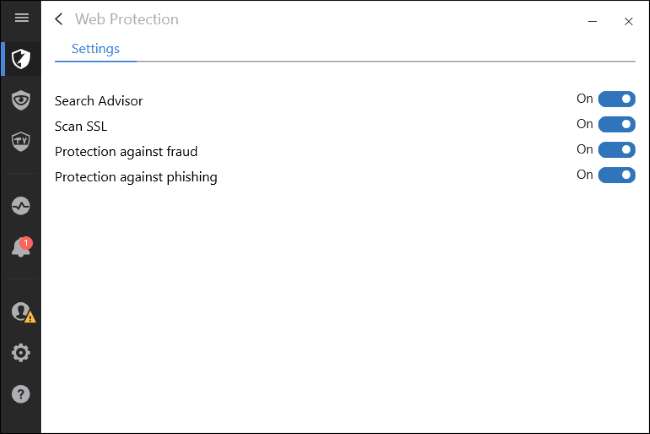Image resolution: width=650 pixels, height=434 pixels.
Task: Open the Account icon with warning
Action: point(21,312)
